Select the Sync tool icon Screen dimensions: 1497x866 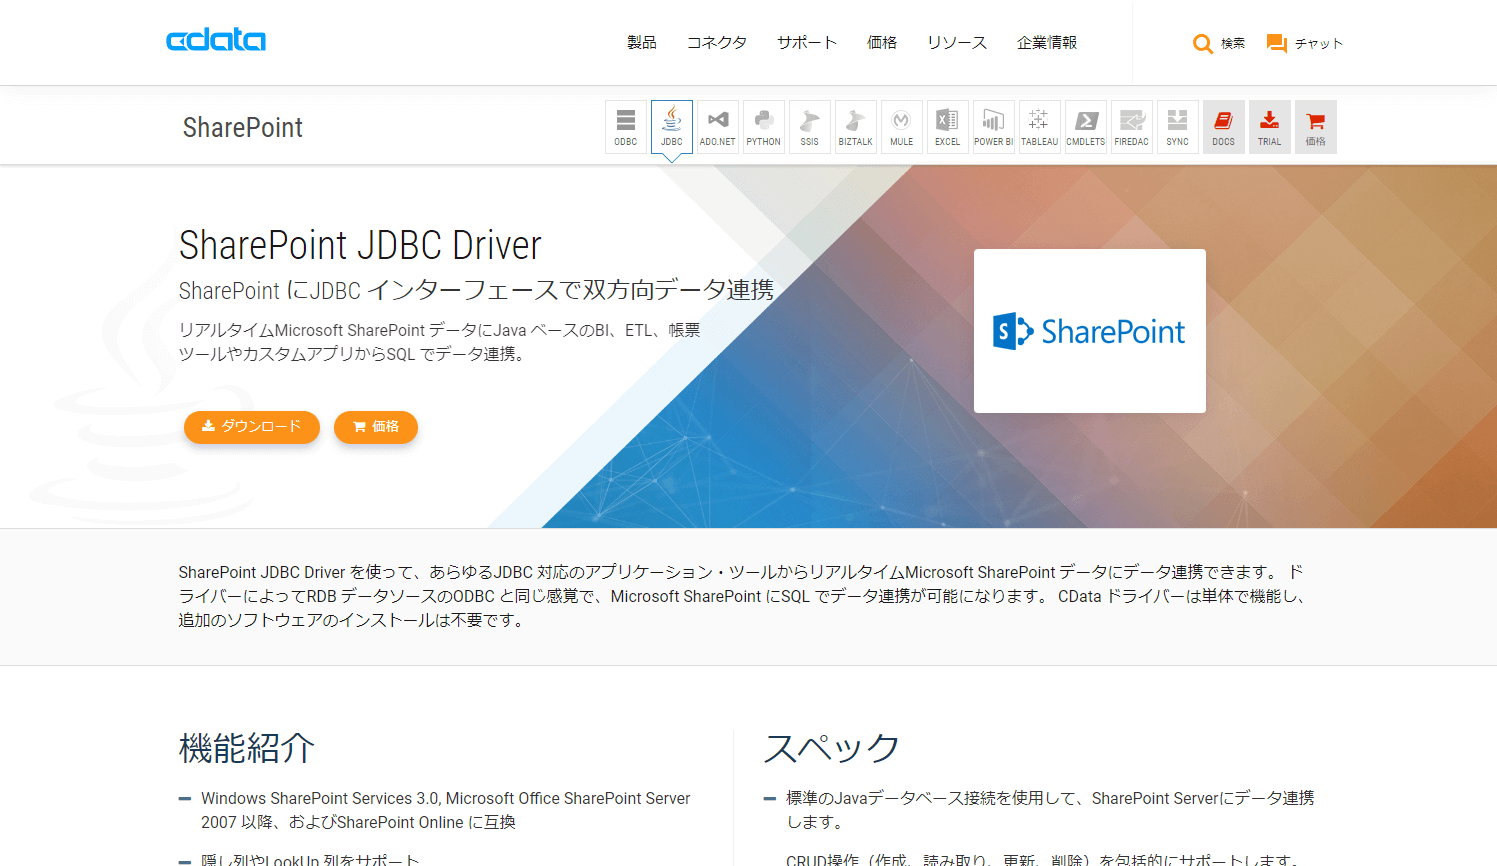(1177, 126)
